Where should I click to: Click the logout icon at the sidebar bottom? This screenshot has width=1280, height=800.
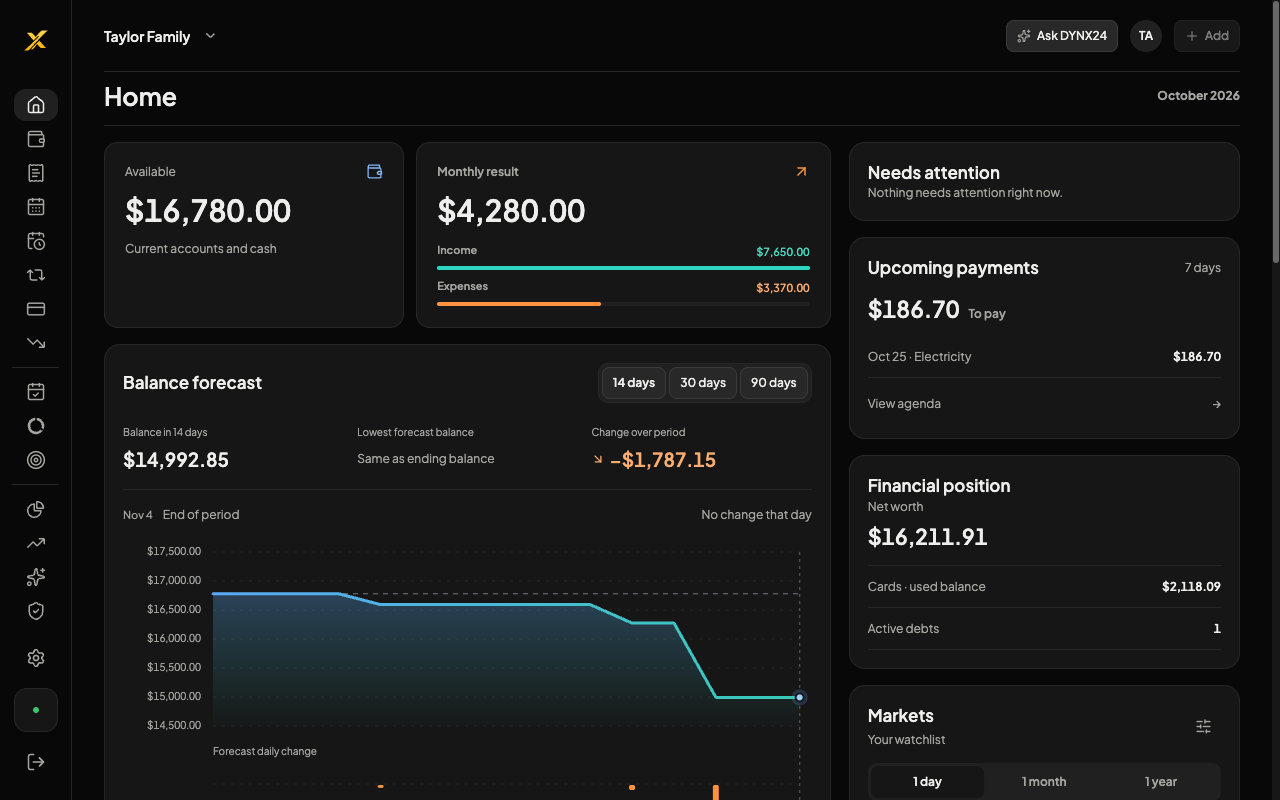(36, 762)
